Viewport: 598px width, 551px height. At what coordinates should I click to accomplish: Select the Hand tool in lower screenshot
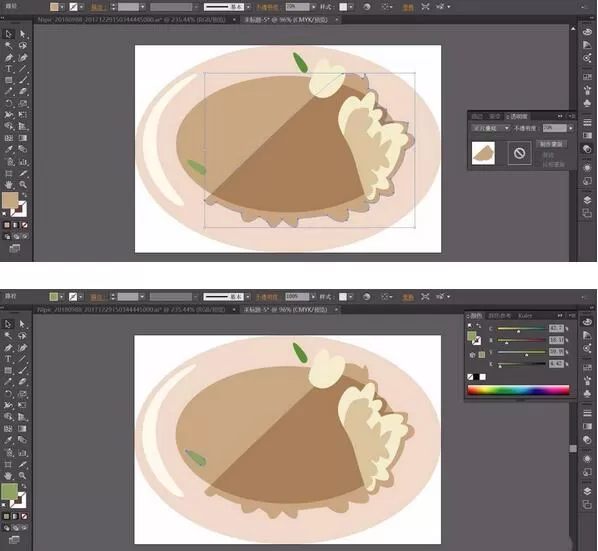[8, 476]
